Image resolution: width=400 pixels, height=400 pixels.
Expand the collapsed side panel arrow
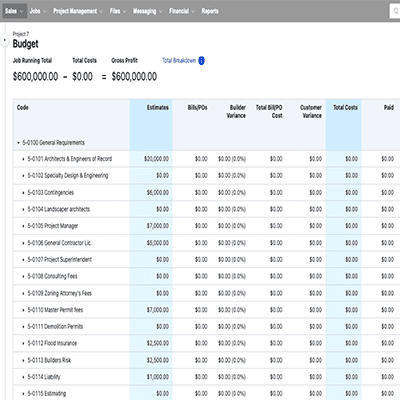point(4,40)
